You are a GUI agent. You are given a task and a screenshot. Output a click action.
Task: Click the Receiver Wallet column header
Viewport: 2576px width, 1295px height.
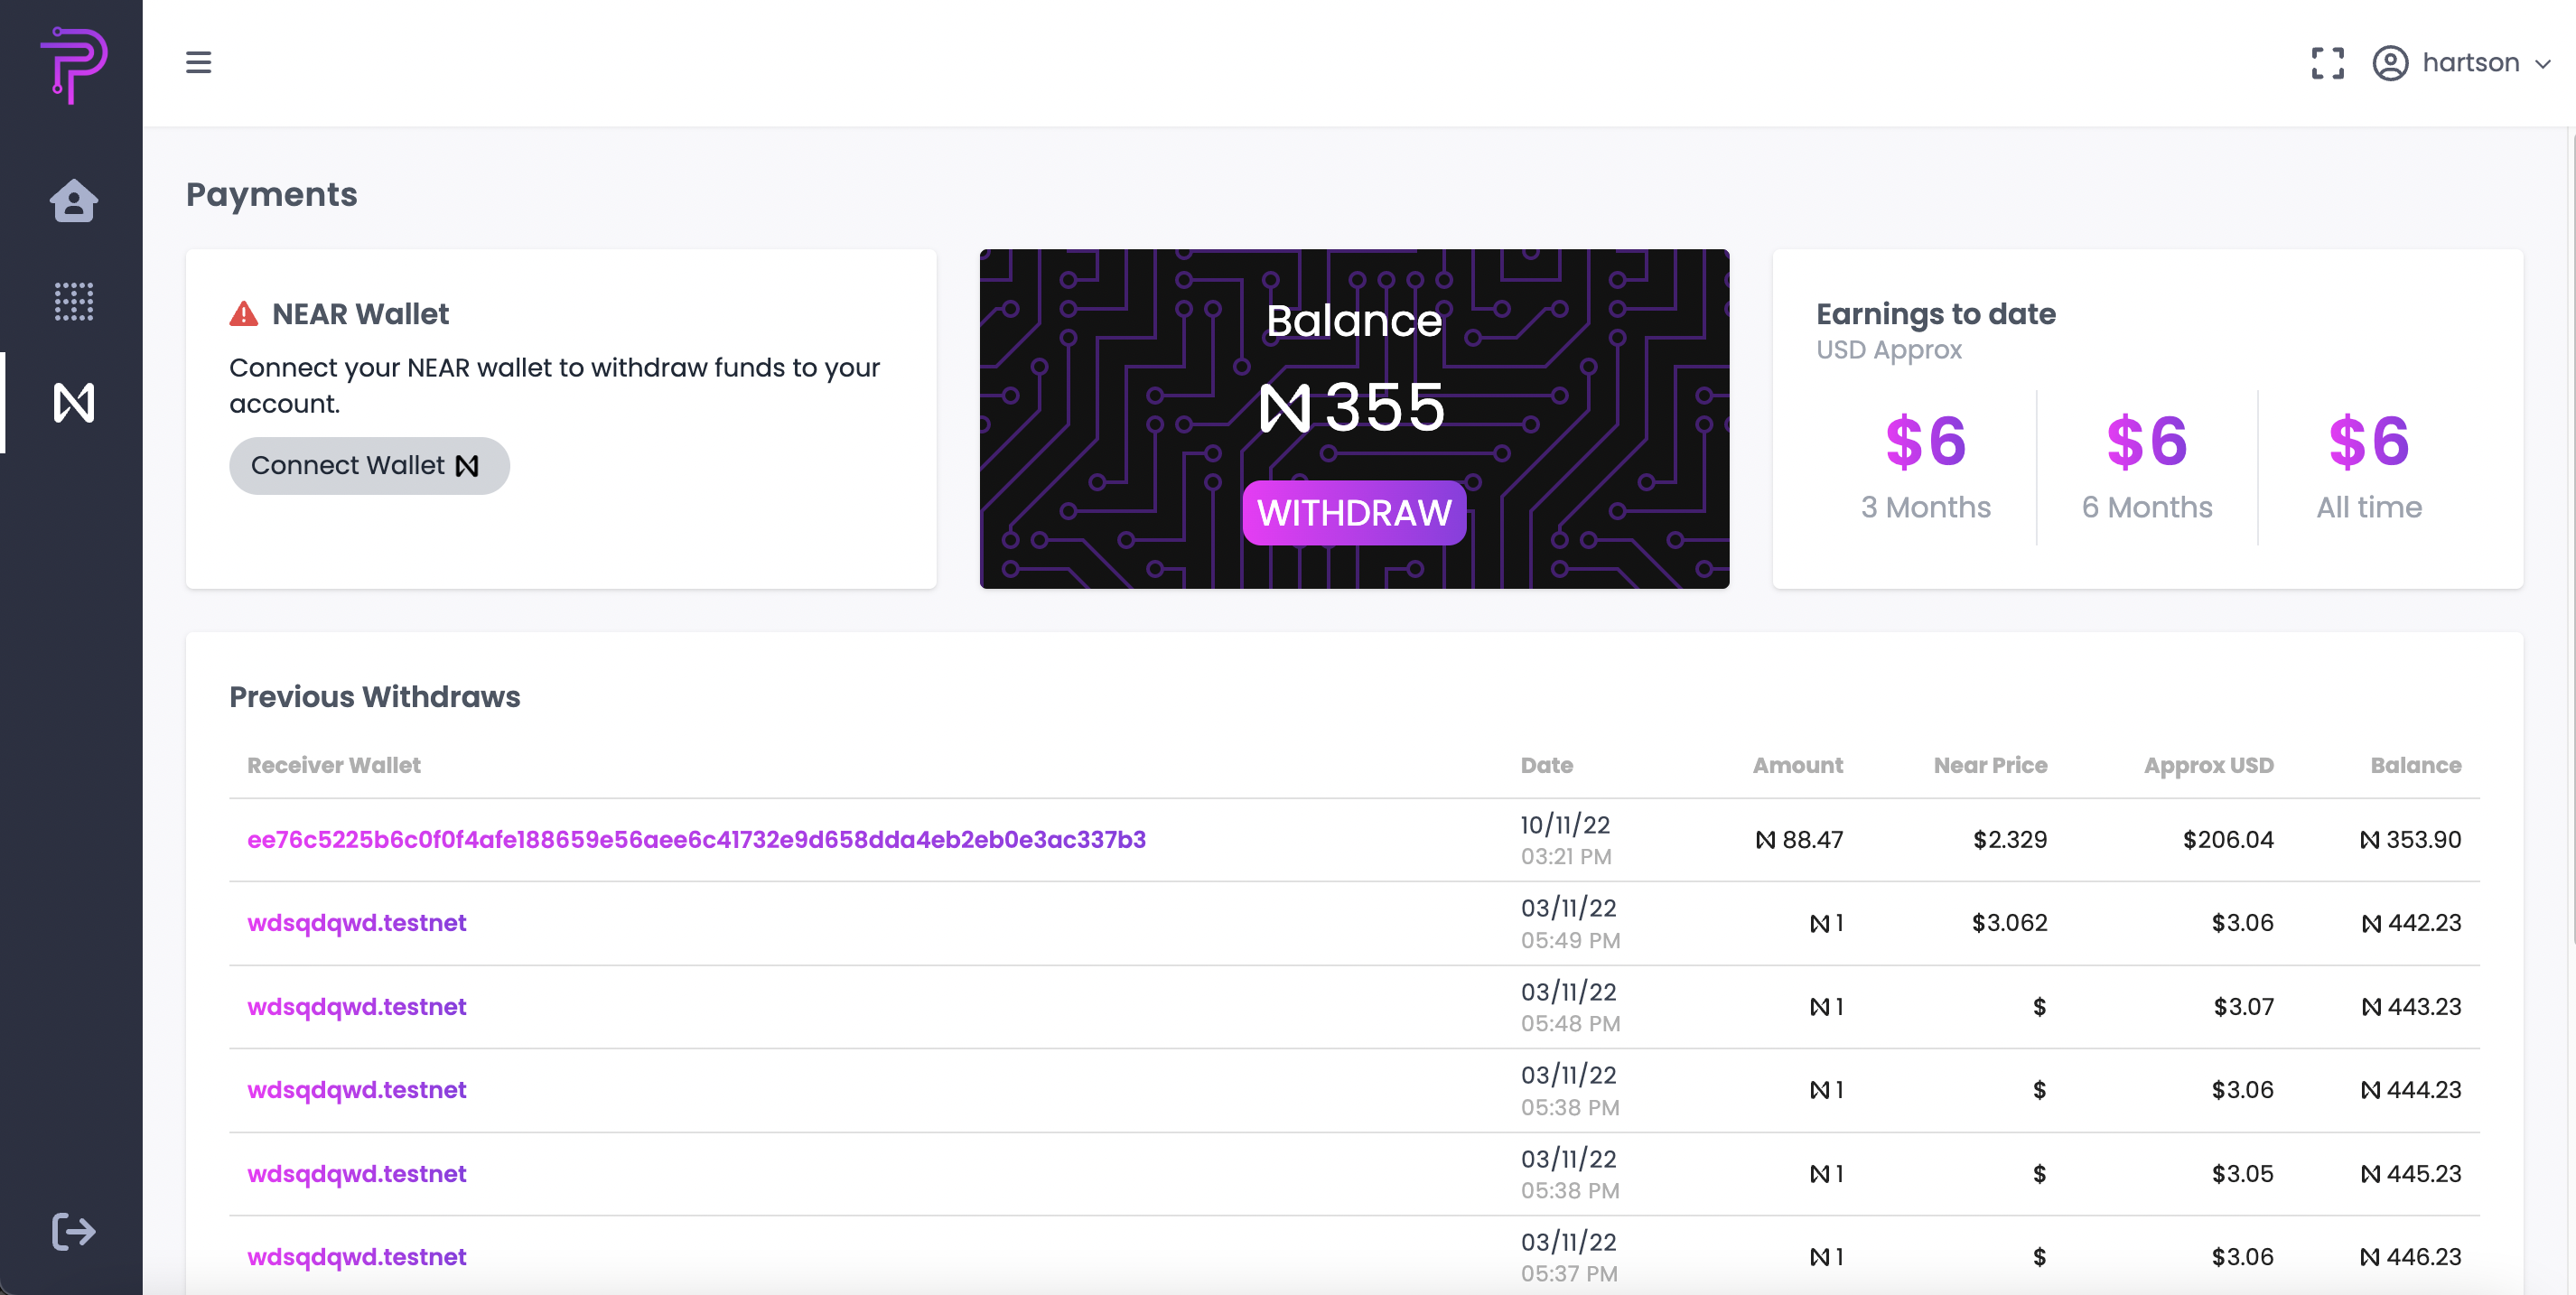(334, 765)
